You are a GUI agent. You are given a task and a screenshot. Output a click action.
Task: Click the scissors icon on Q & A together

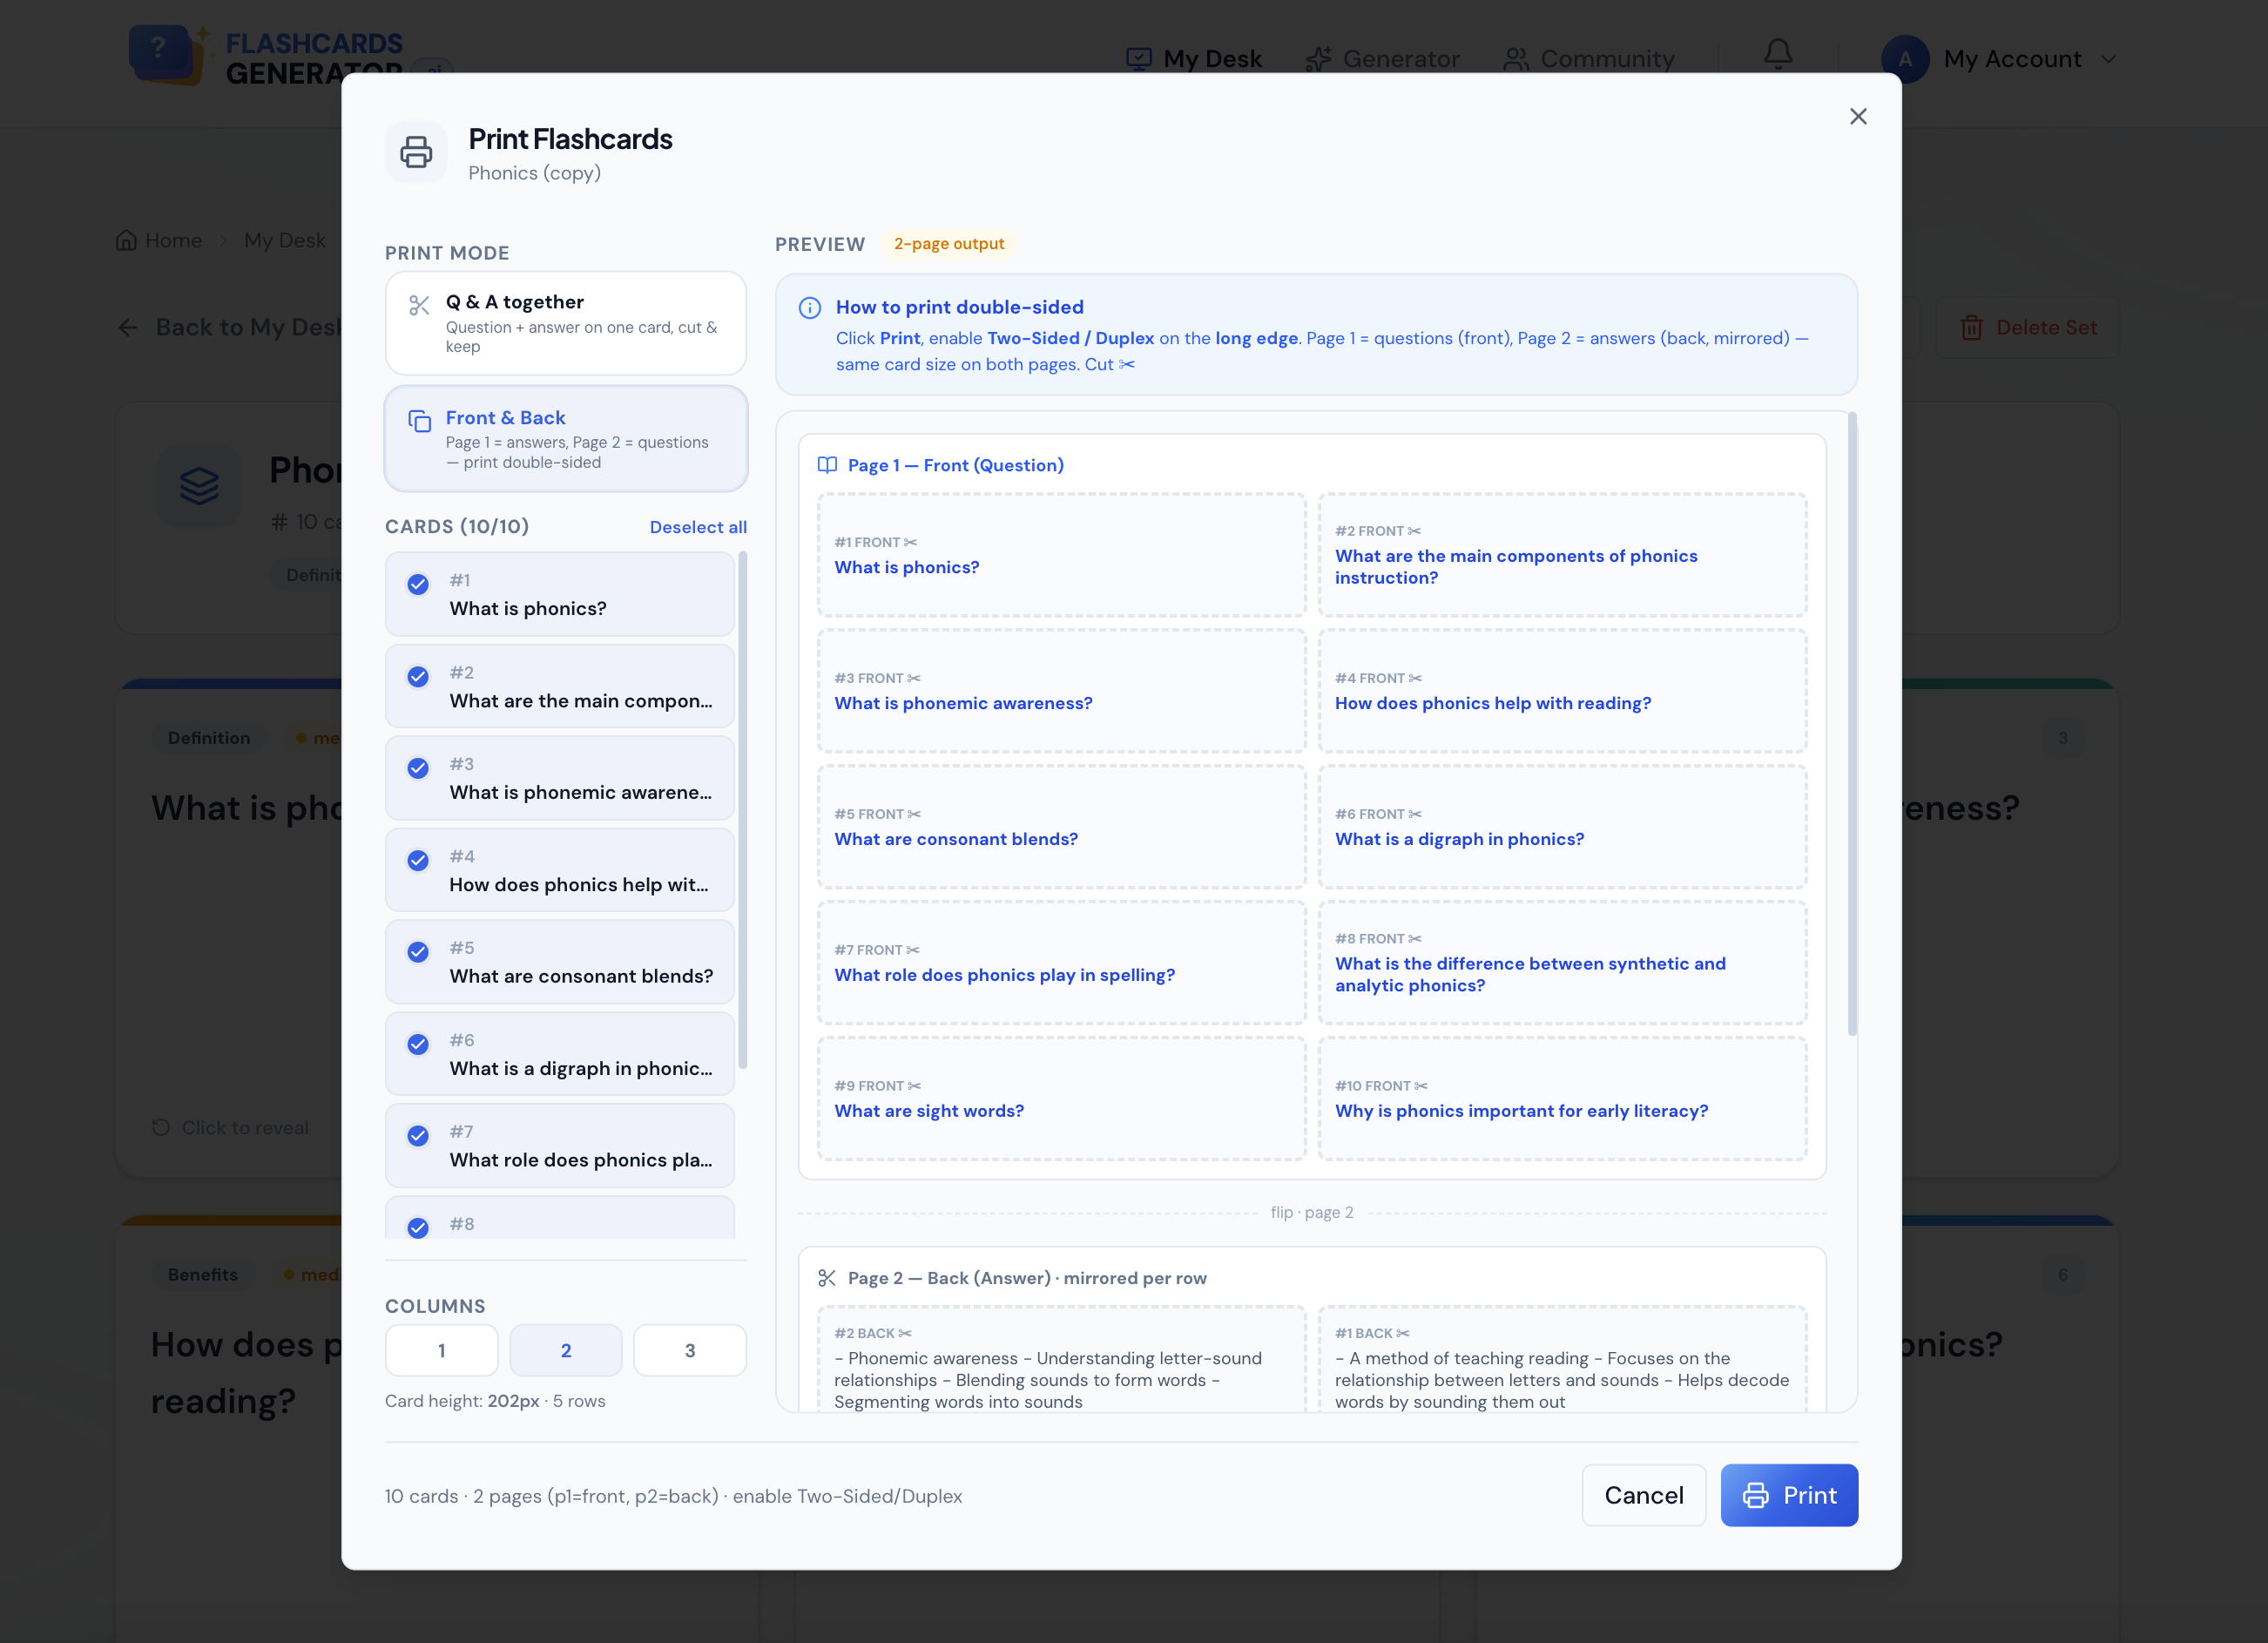point(419,306)
